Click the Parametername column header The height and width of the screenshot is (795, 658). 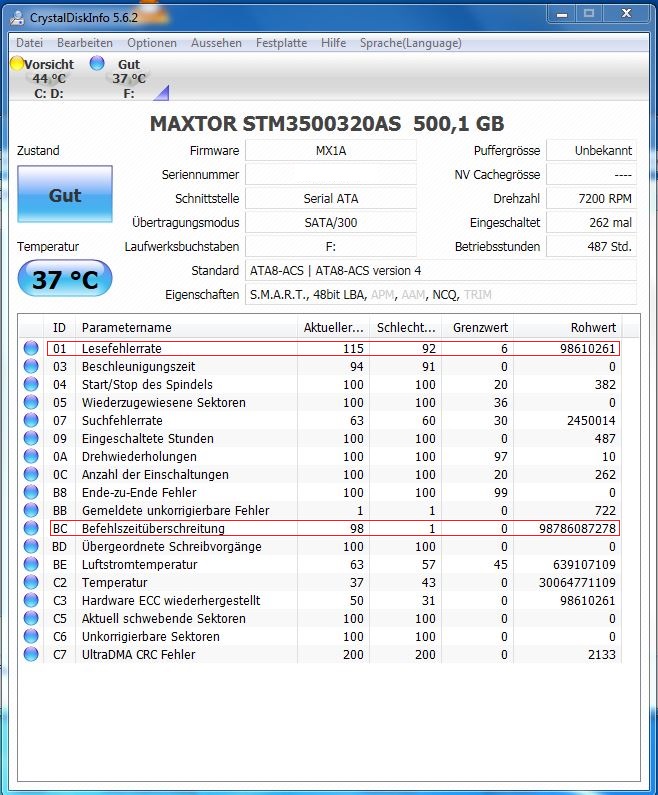(x=186, y=328)
